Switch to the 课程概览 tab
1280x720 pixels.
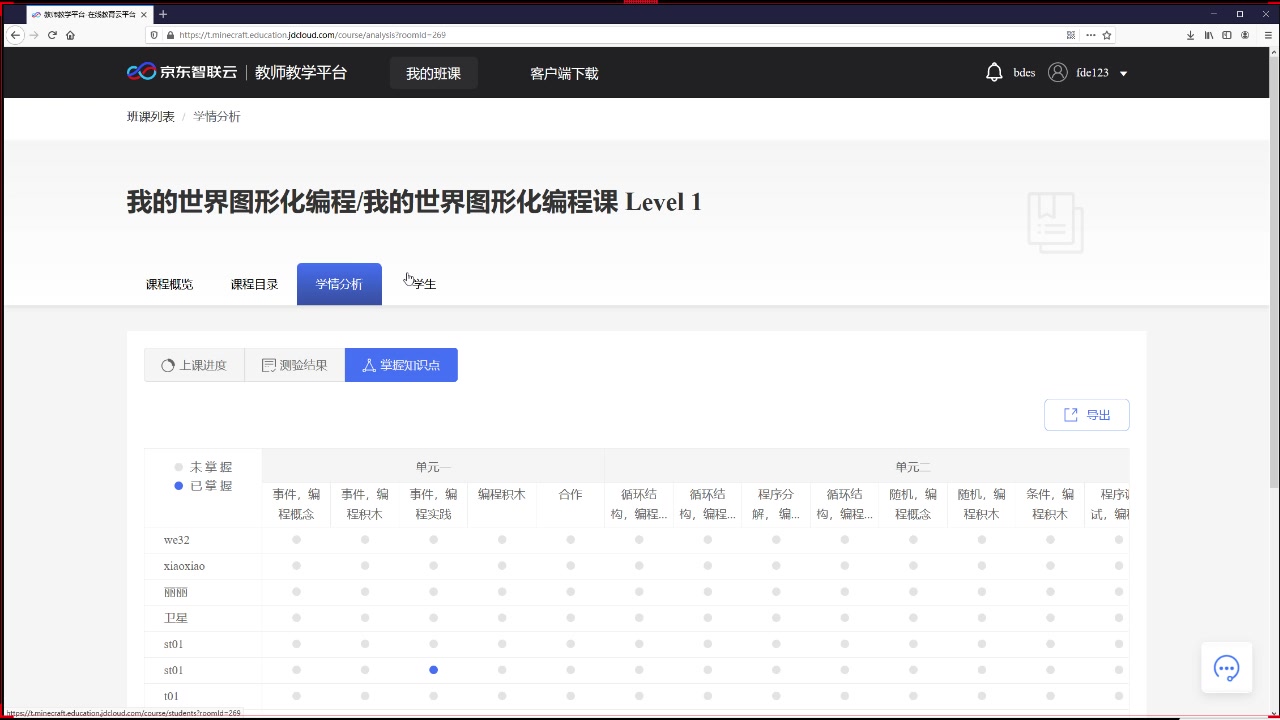coord(170,284)
